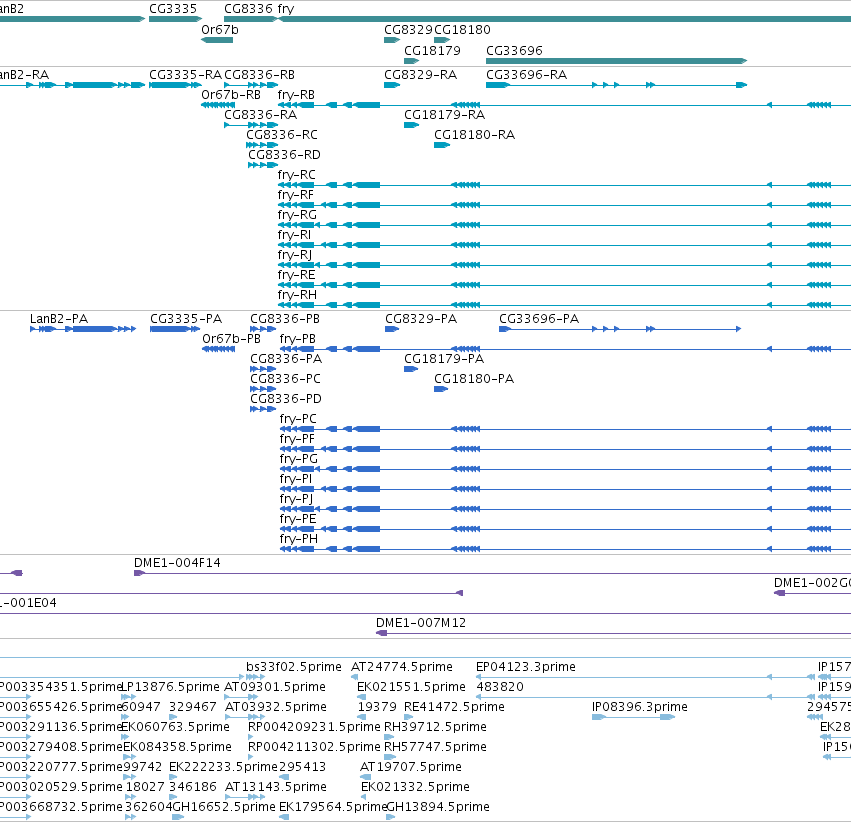
Task: Select EST GH16652.5prime
Action: click(x=224, y=808)
